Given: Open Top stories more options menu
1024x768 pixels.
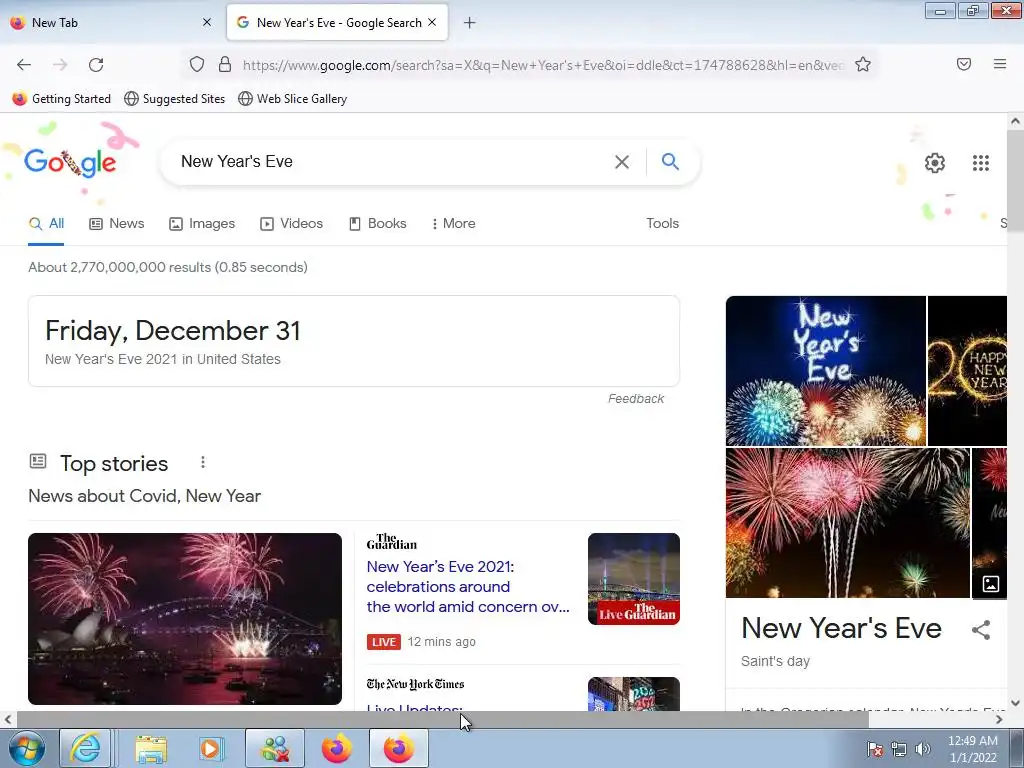Looking at the screenshot, I should (203, 462).
